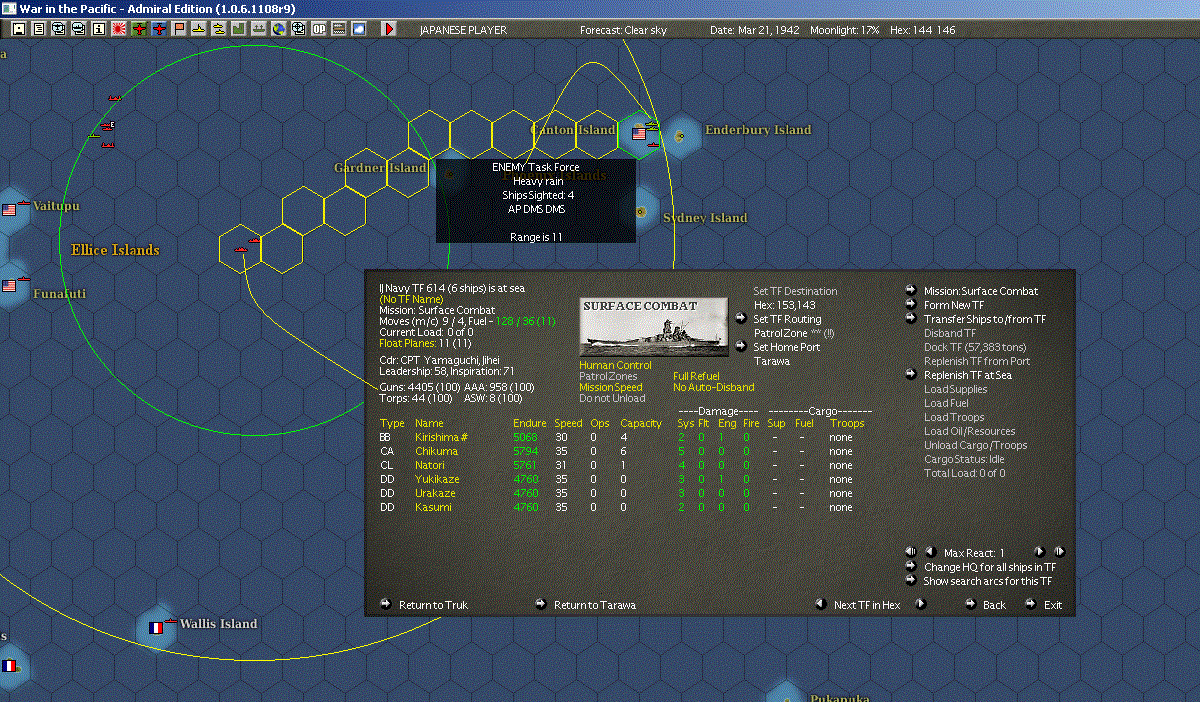Click the Float Planes: 11 (11) text

point(426,343)
